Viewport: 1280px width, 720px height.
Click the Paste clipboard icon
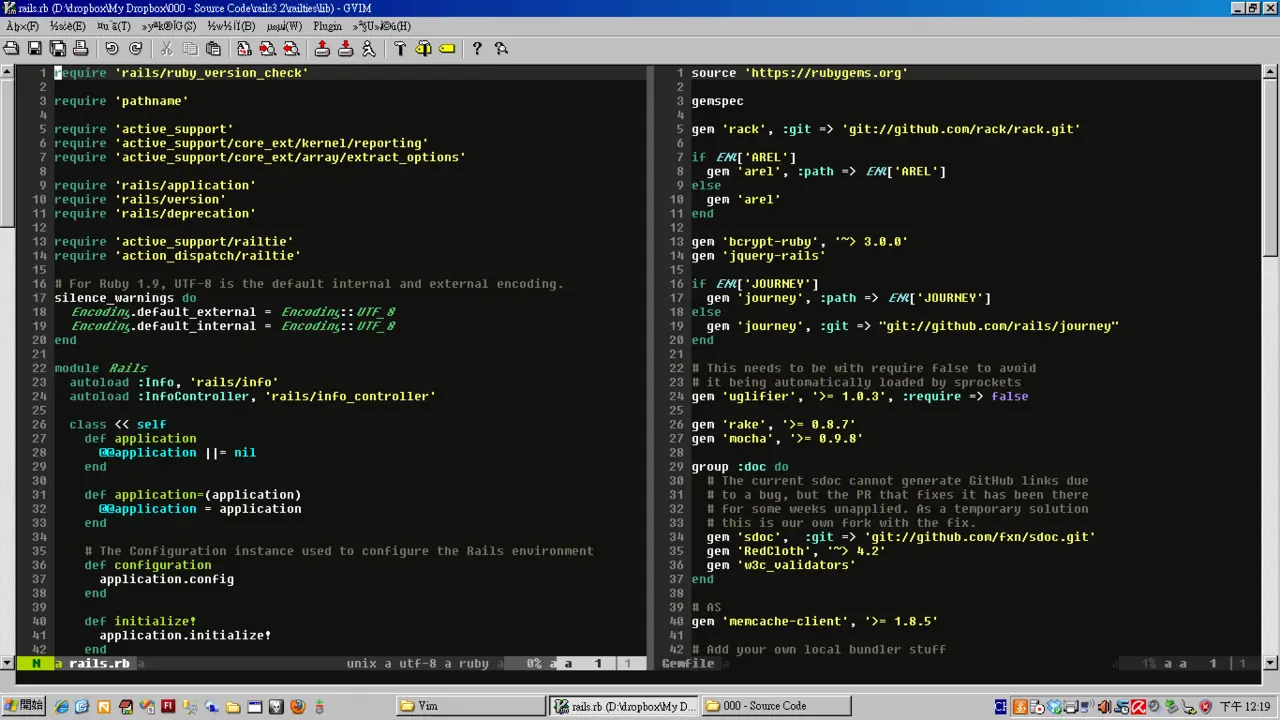coord(213,48)
